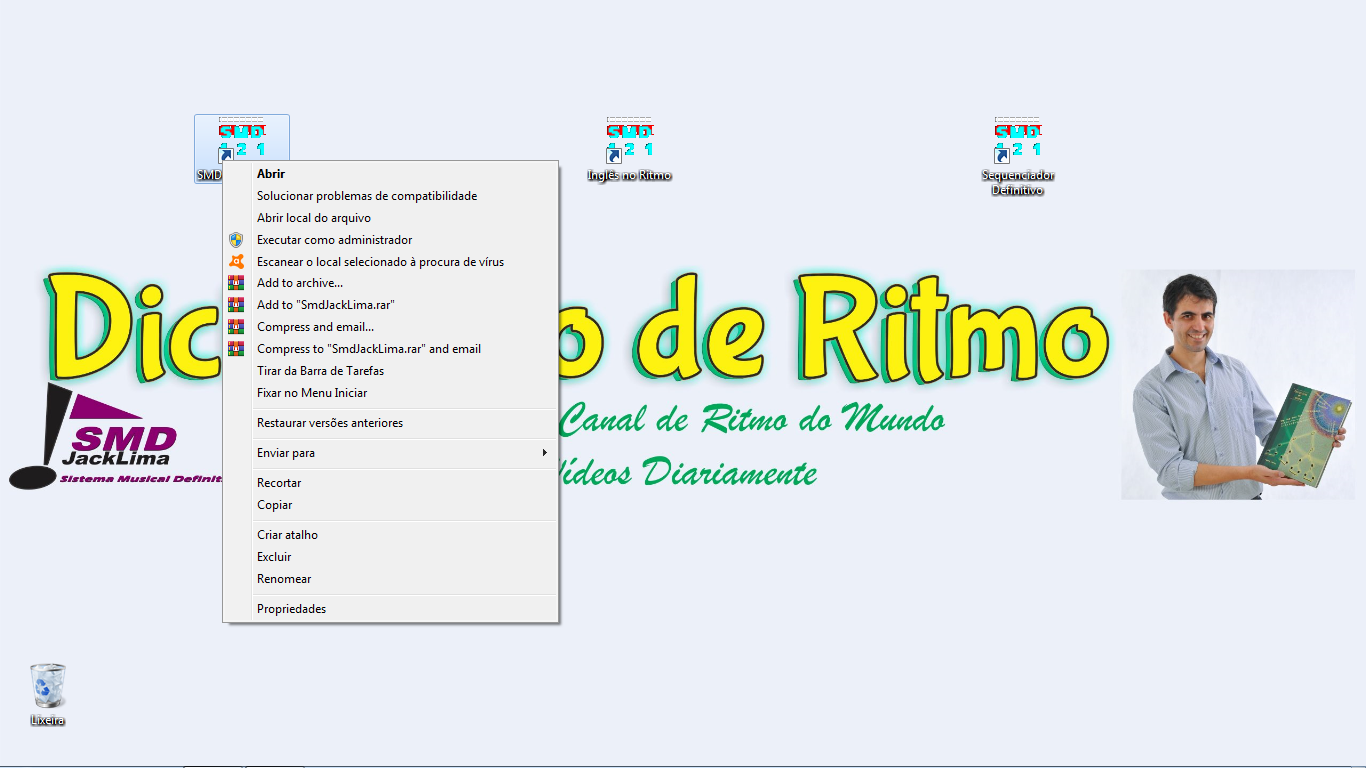This screenshot has height=768, width=1366.
Task: Click Tirar da Barra de Tarefas
Action: point(320,371)
